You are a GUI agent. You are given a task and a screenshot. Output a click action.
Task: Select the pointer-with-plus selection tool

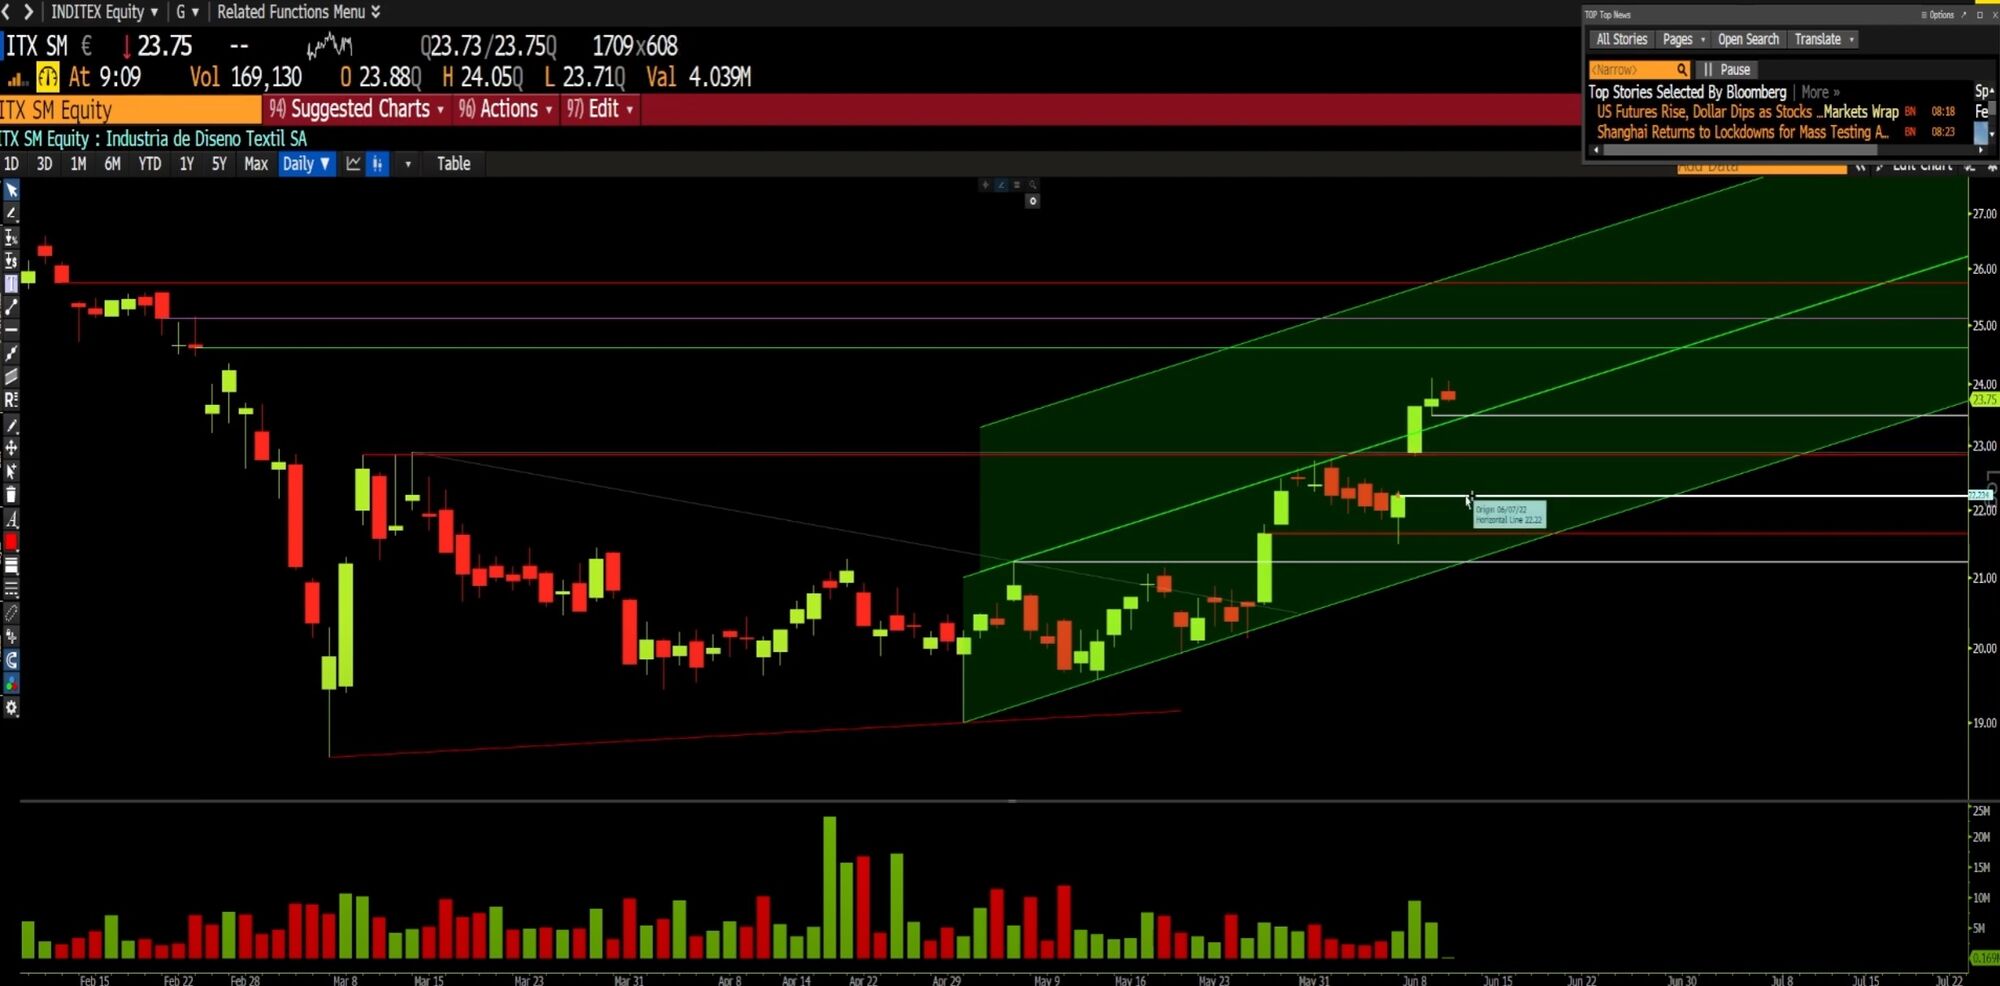pyautogui.click(x=11, y=471)
